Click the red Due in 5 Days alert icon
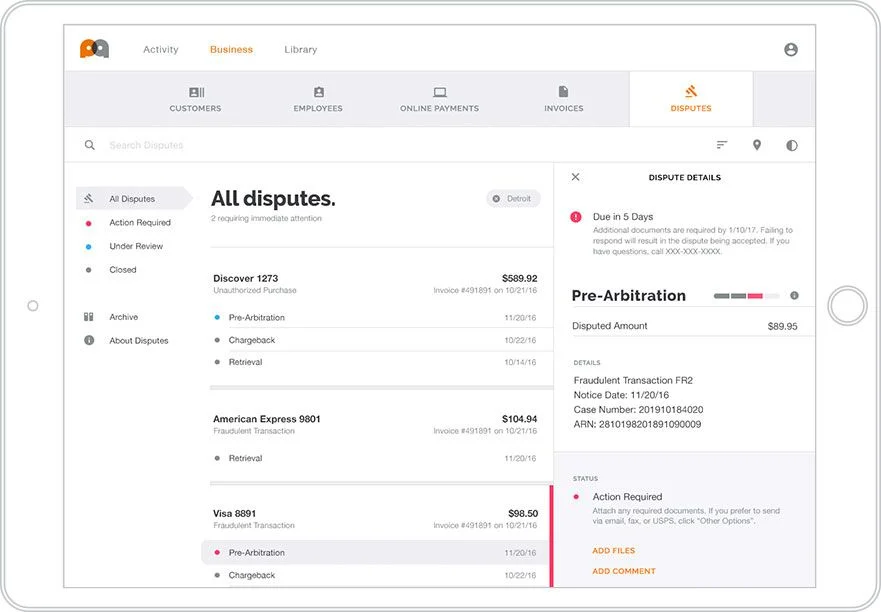This screenshot has width=881, height=612. 576,217
